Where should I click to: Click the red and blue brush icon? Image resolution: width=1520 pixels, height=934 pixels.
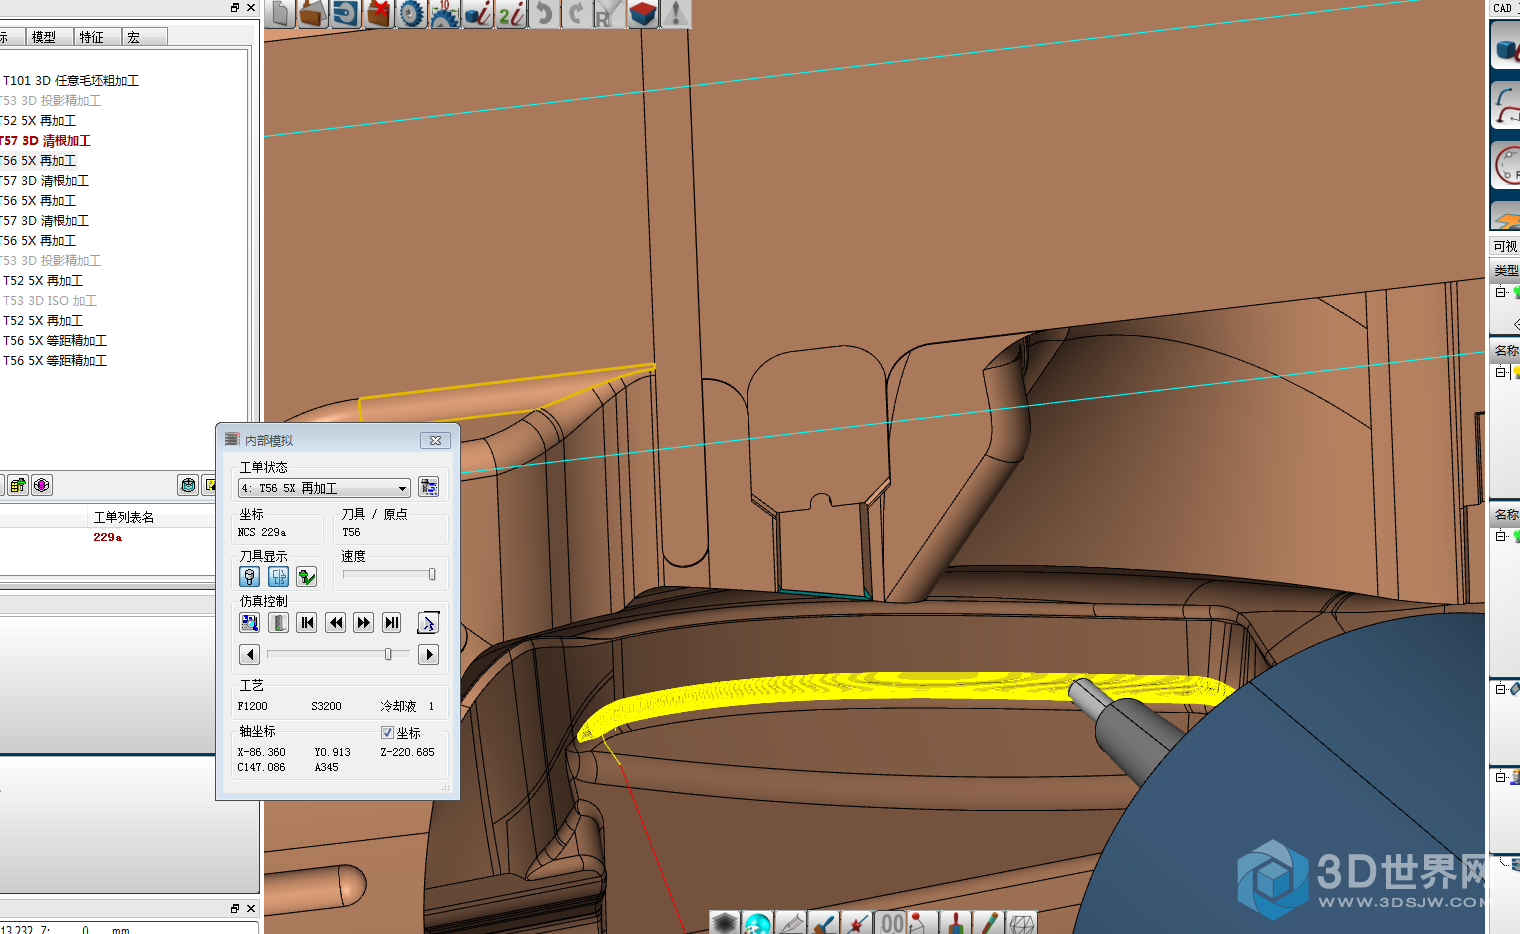click(955, 923)
